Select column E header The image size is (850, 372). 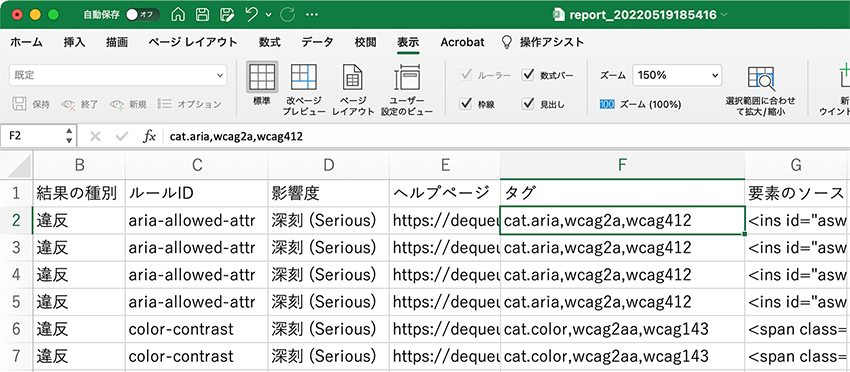(x=445, y=166)
